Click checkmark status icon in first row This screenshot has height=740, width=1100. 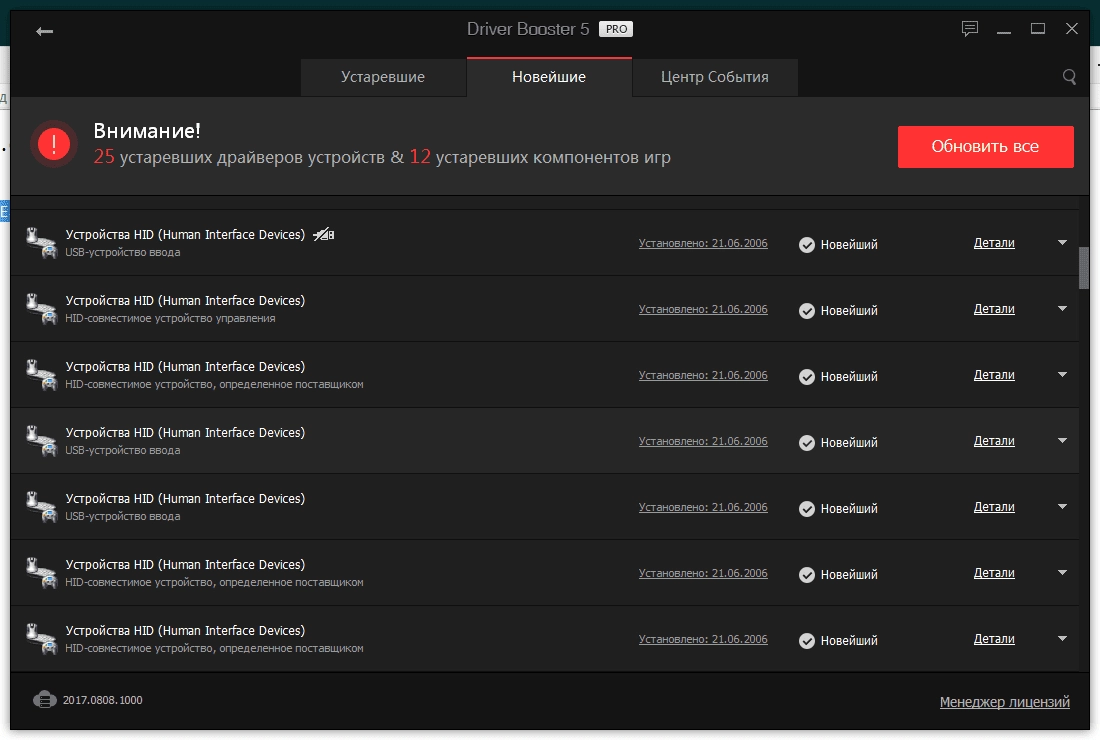[807, 244]
